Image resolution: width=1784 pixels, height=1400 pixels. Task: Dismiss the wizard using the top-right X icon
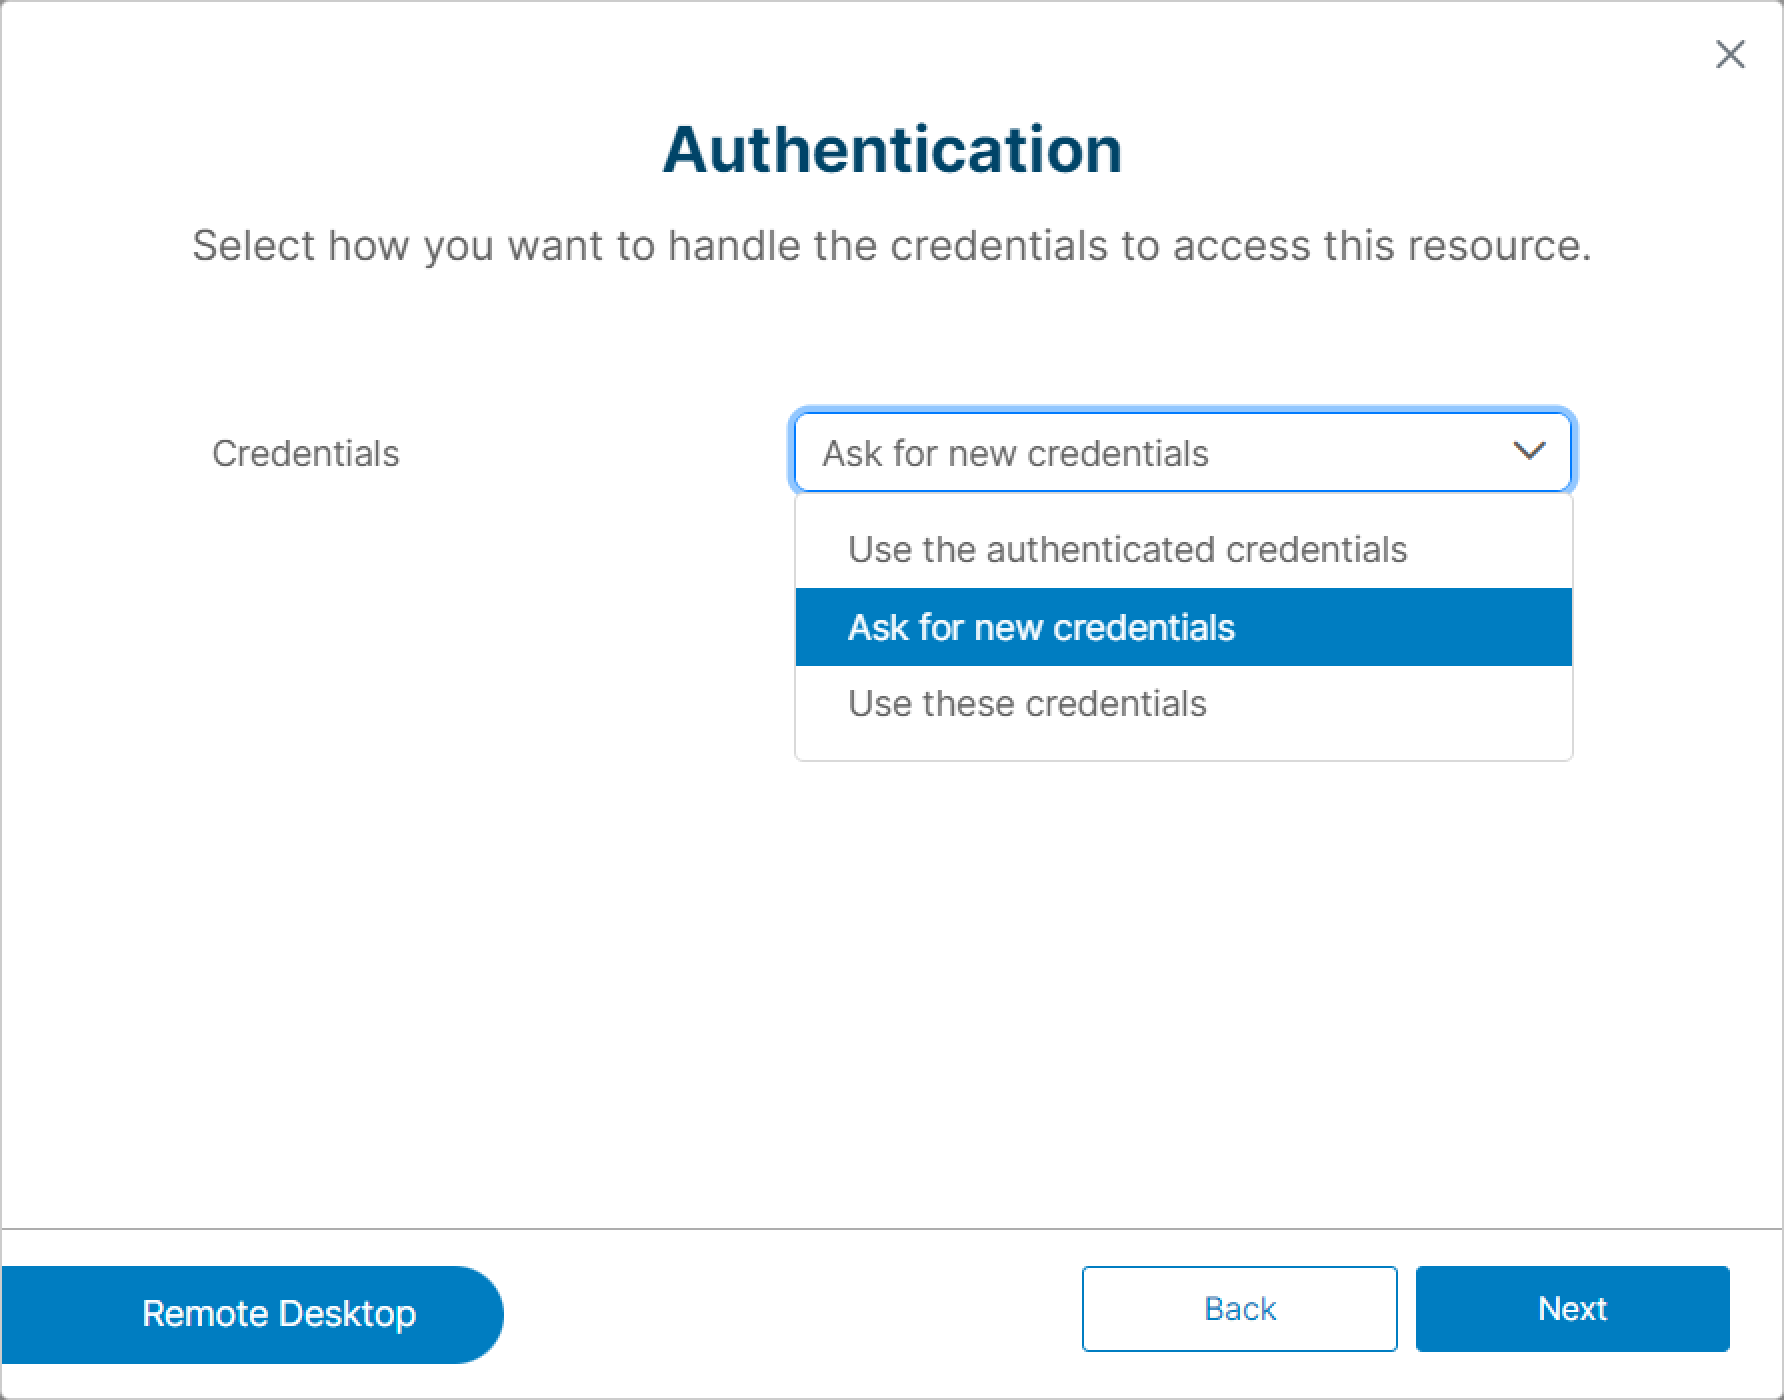tap(1730, 54)
